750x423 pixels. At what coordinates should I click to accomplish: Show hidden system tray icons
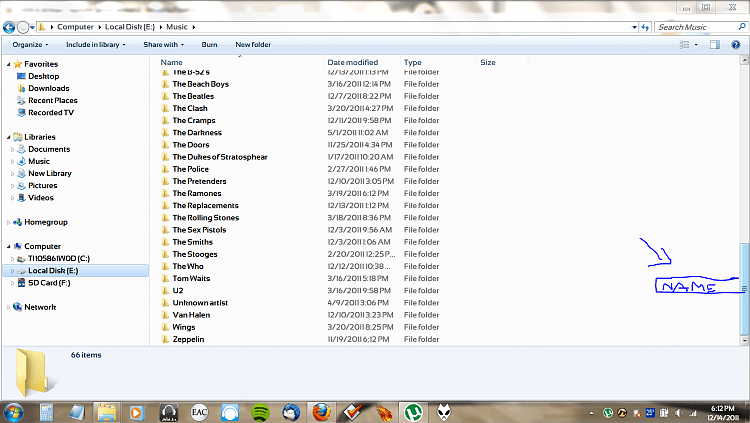pyautogui.click(x=591, y=413)
